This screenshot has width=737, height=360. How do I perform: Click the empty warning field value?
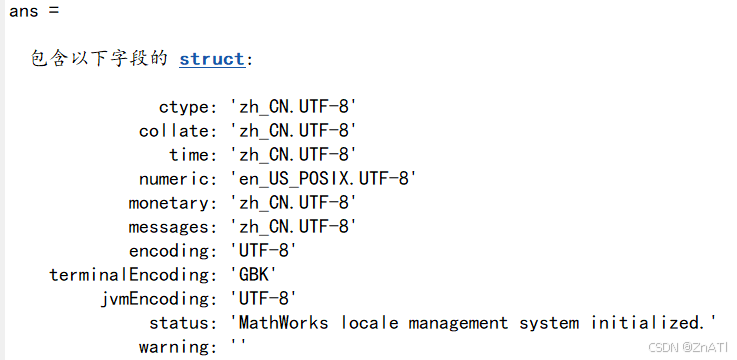coord(238,346)
